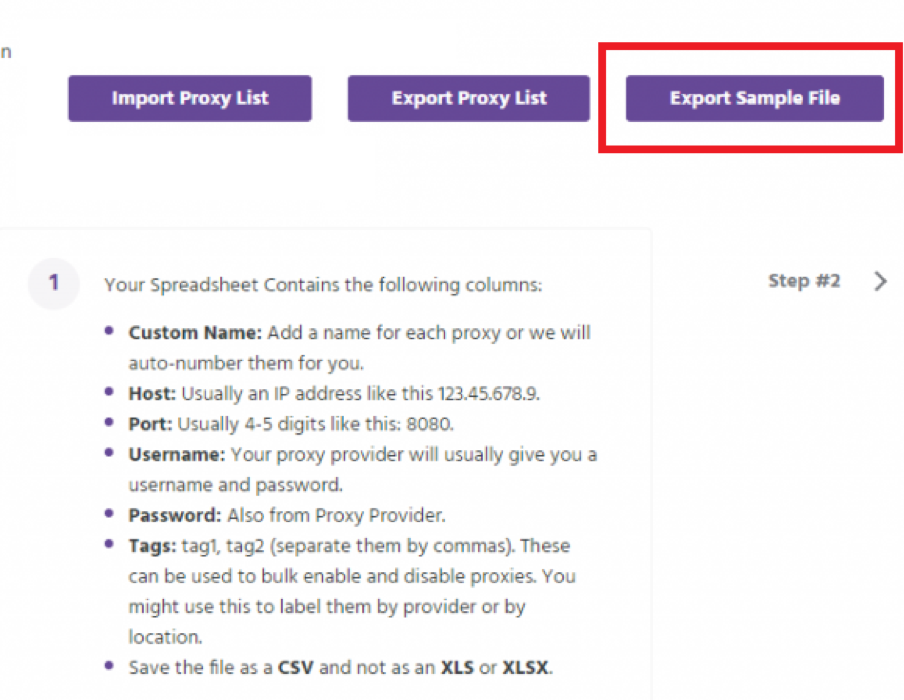Screen dimensions: 904x700
Task: Click the 'Your Spreadsheet Contains' heading text
Action: coord(323,285)
